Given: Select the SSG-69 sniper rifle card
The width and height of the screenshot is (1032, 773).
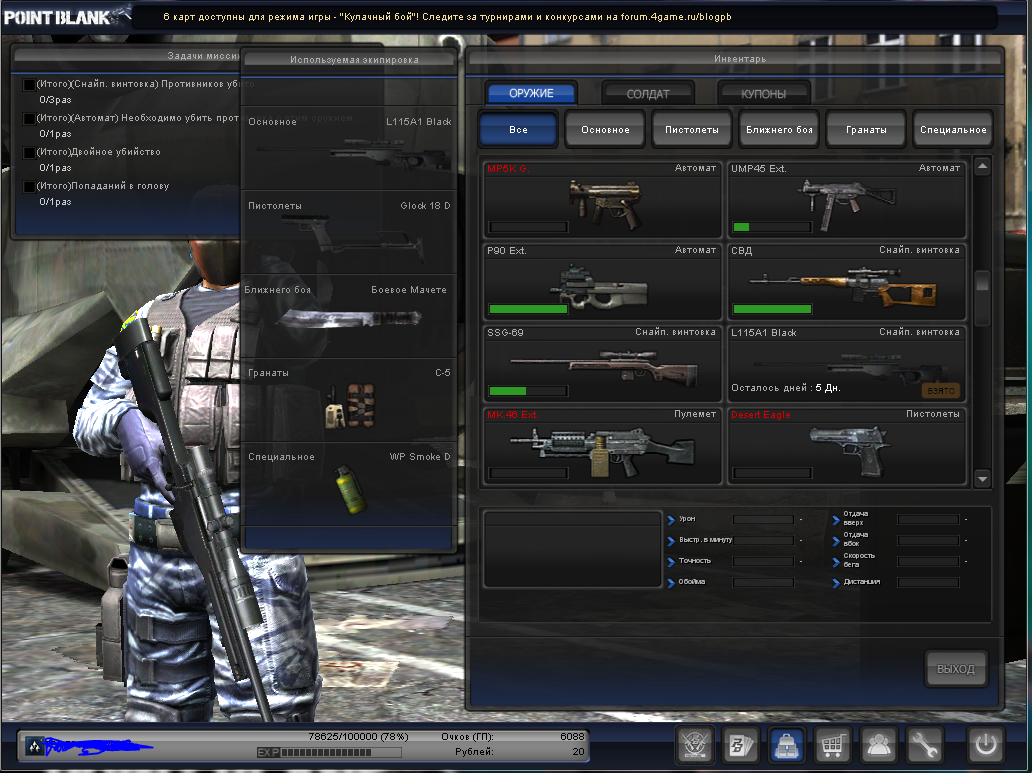Looking at the screenshot, I should pyautogui.click(x=602, y=363).
